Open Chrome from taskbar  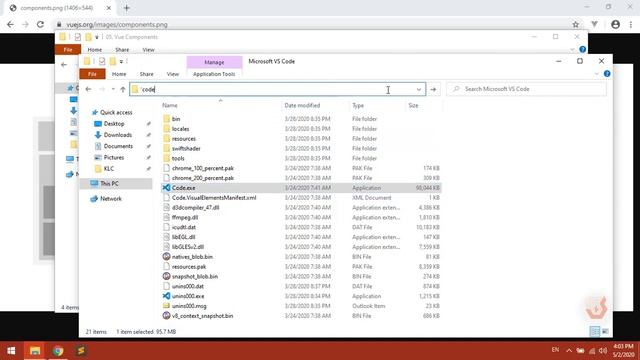(x=58, y=351)
